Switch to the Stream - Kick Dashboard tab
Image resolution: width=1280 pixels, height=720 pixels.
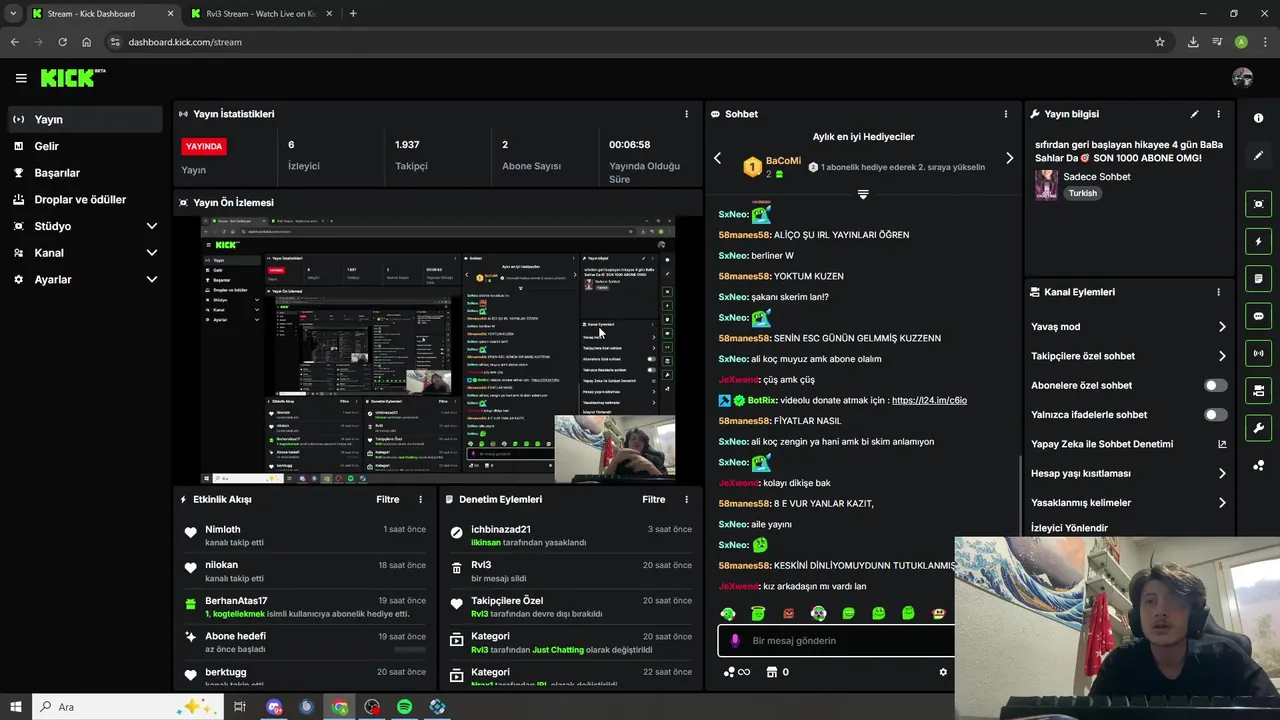tap(101, 14)
